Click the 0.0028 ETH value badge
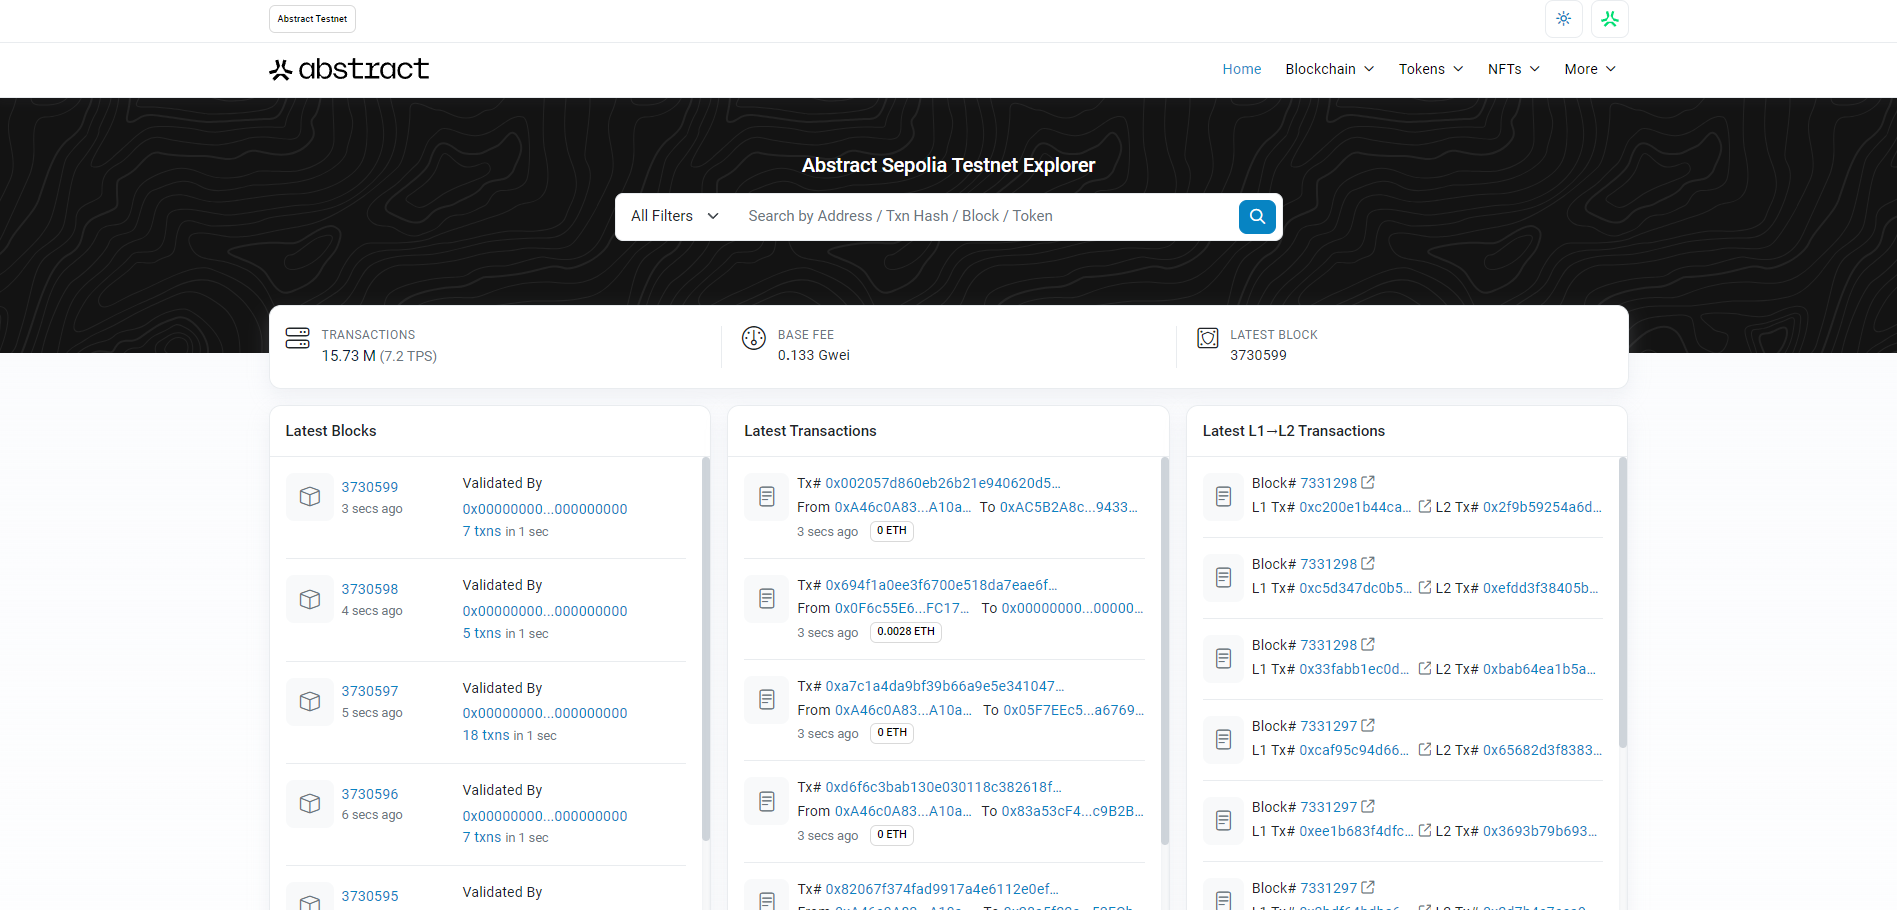Screen dimensions: 1897x910 pyautogui.click(x=906, y=632)
